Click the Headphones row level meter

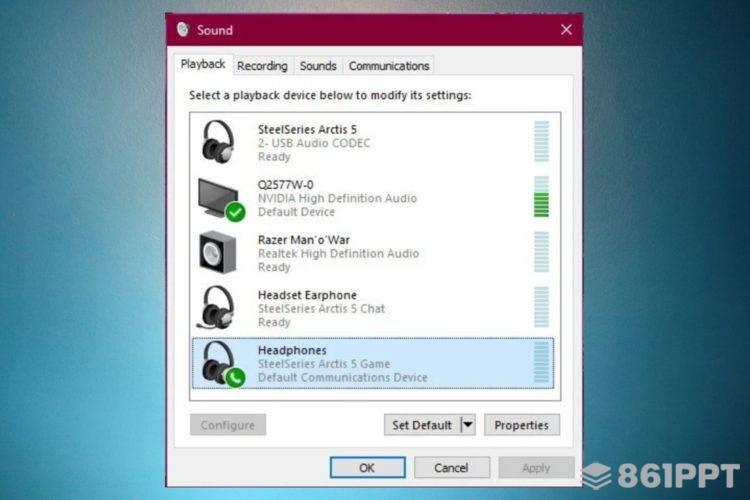pyautogui.click(x=541, y=363)
